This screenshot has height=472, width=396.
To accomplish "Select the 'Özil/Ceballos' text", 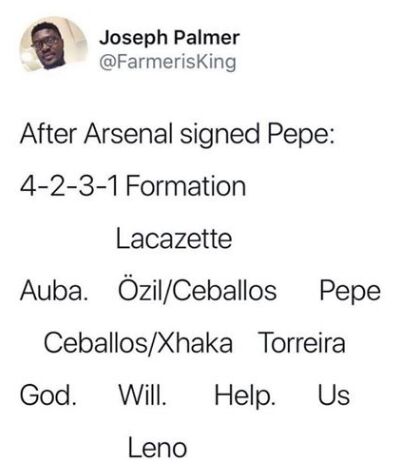I will pyautogui.click(x=197, y=289).
